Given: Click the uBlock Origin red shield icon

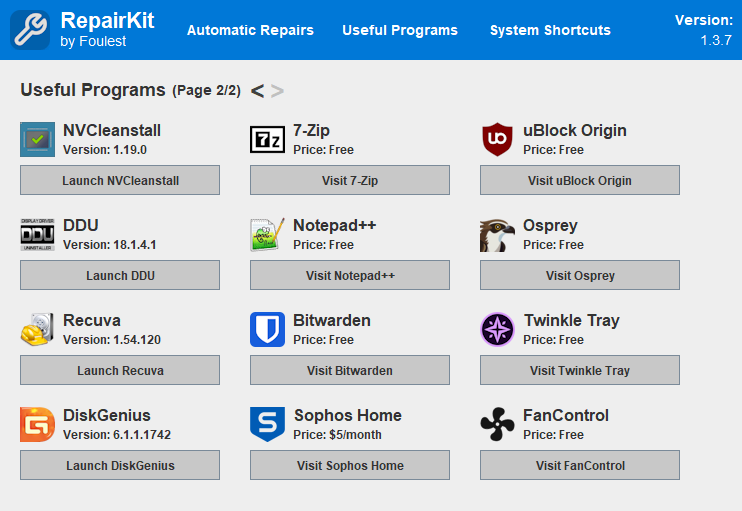Looking at the screenshot, I should tap(497, 140).
